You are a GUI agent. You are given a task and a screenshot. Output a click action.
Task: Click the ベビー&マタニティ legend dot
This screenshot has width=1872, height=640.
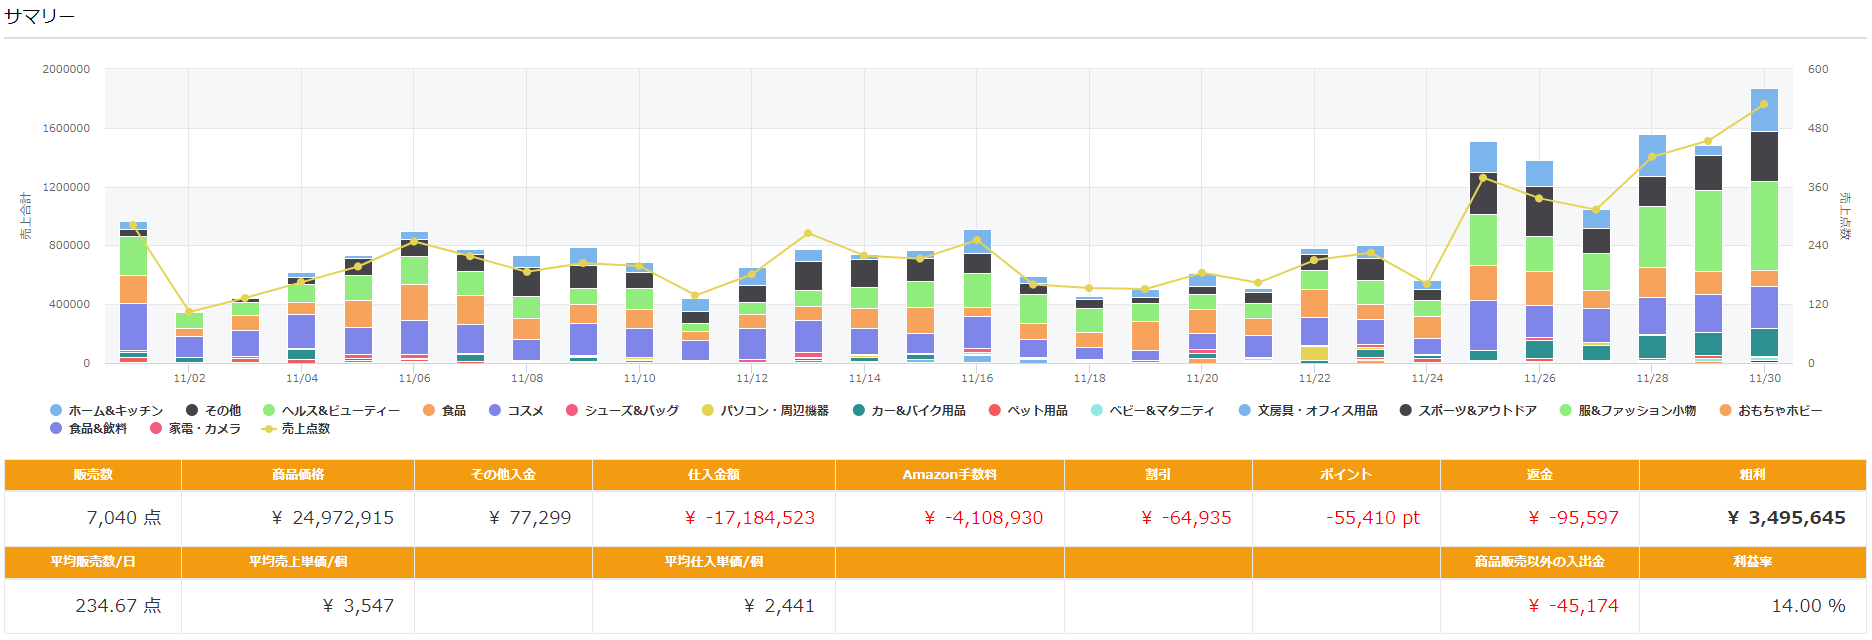[x=1097, y=411]
